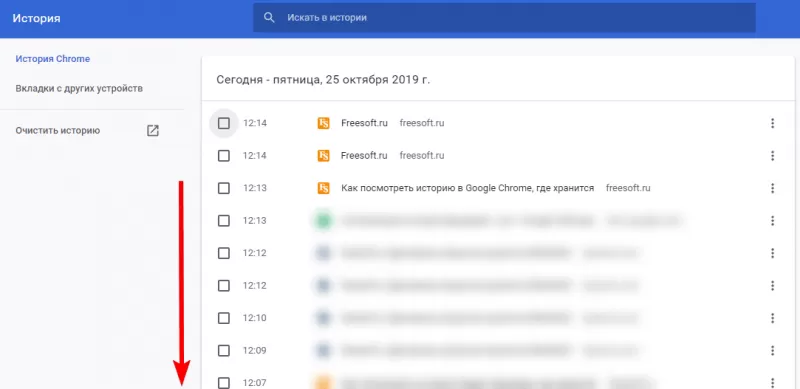The width and height of the screenshot is (800, 389).
Task: Click the date header "Сегодня - пятница, 25 октября 2019 г."
Action: point(323,80)
